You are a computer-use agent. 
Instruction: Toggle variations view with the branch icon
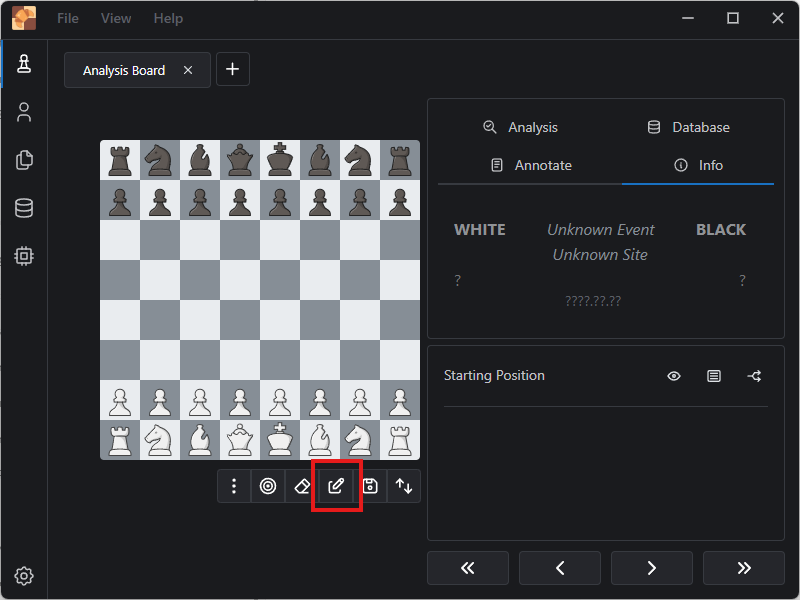[754, 376]
